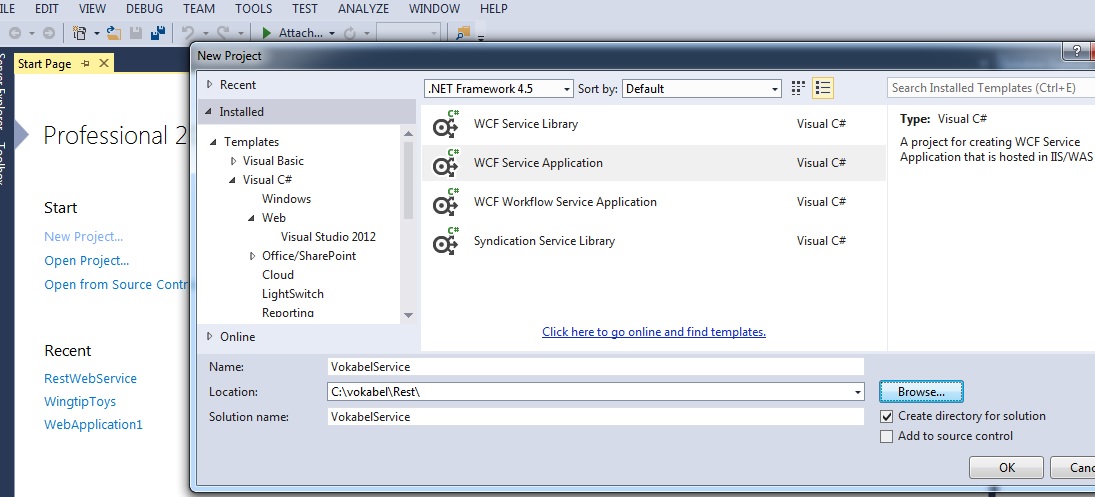This screenshot has height=497, width=1095.
Task: Open the Location path dropdown arrow
Action: 858,392
